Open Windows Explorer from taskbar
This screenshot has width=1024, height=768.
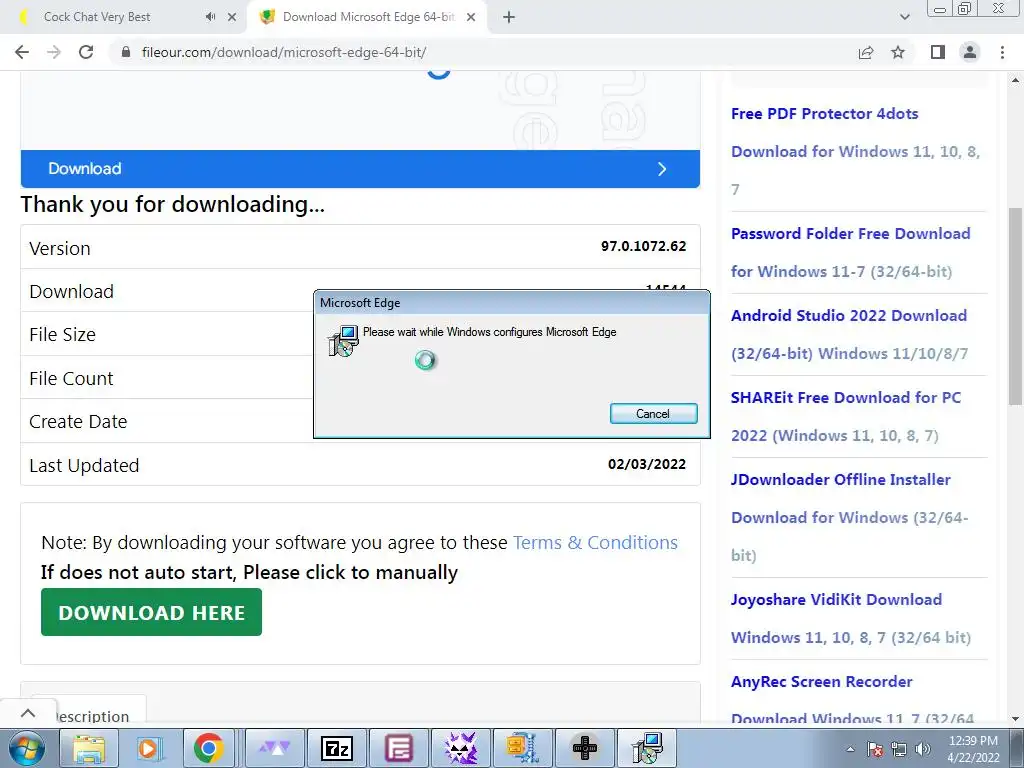[89, 748]
